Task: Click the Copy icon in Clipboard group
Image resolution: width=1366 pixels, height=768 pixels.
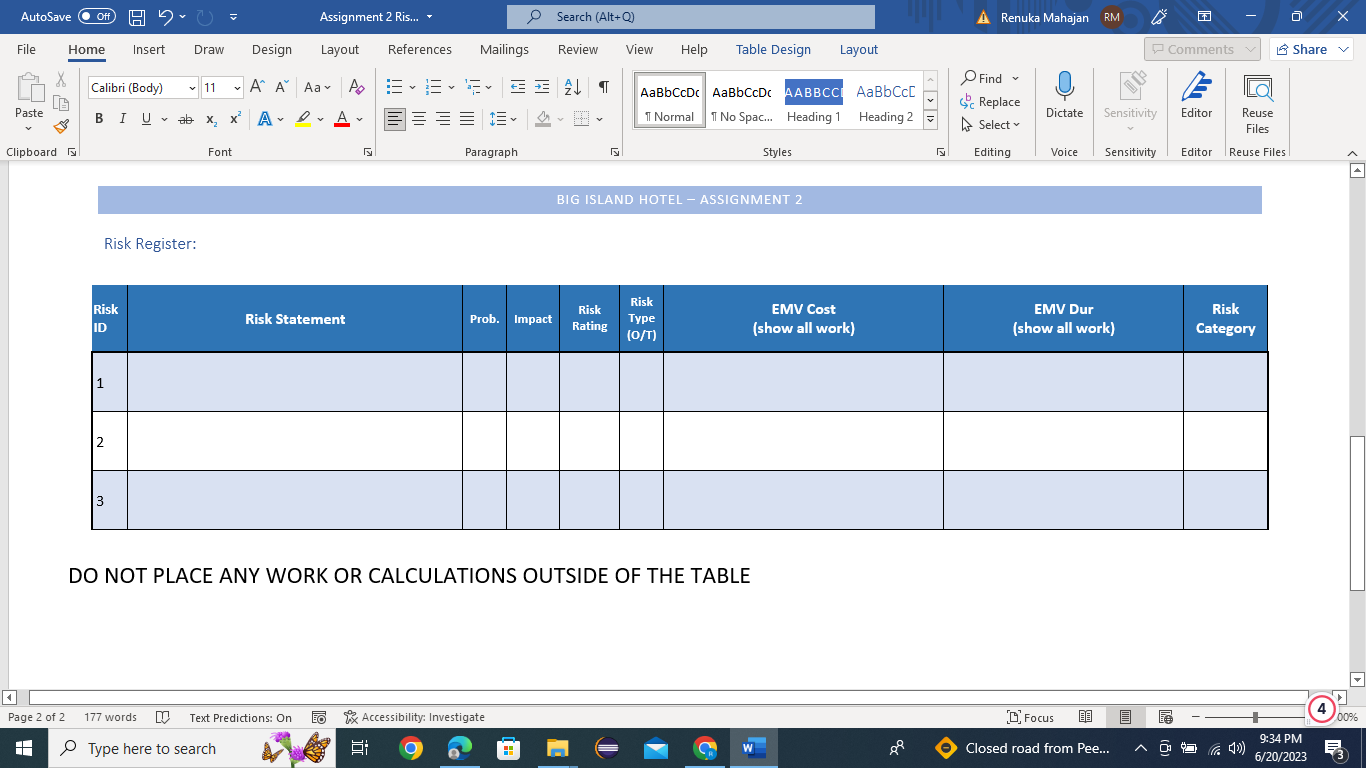Action: pyautogui.click(x=61, y=103)
